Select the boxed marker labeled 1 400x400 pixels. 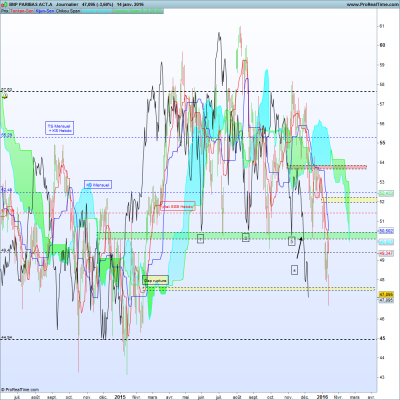[200, 238]
